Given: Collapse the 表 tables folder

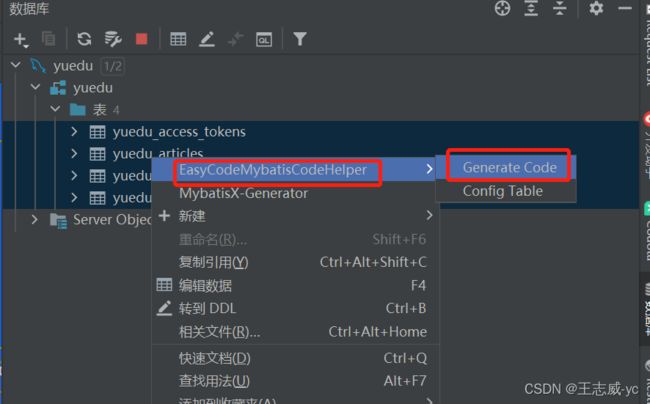Looking at the screenshot, I should point(55,109).
